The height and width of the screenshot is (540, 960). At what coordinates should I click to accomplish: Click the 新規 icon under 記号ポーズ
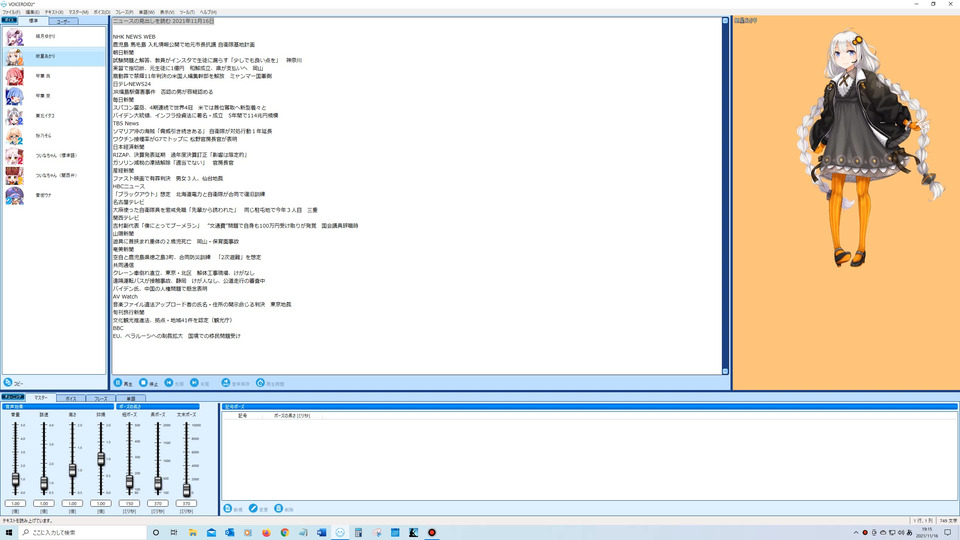click(228, 508)
